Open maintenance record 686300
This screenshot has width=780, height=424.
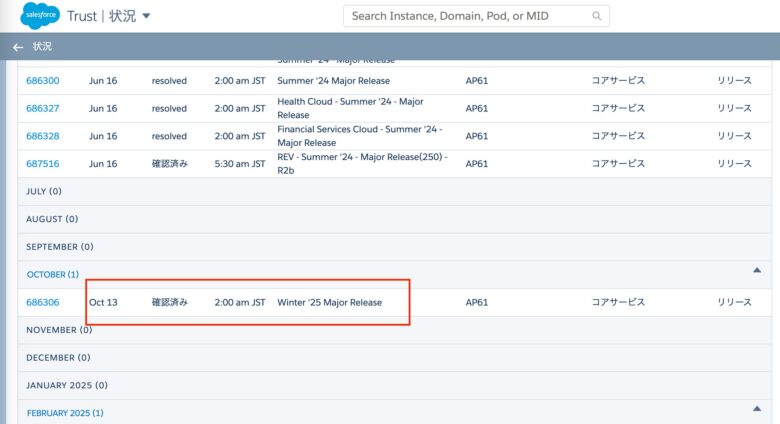click(43, 81)
